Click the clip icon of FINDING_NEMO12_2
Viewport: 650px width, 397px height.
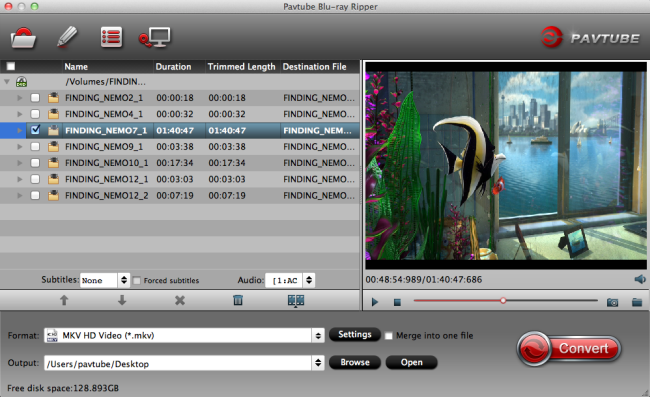pyautogui.click(x=53, y=195)
